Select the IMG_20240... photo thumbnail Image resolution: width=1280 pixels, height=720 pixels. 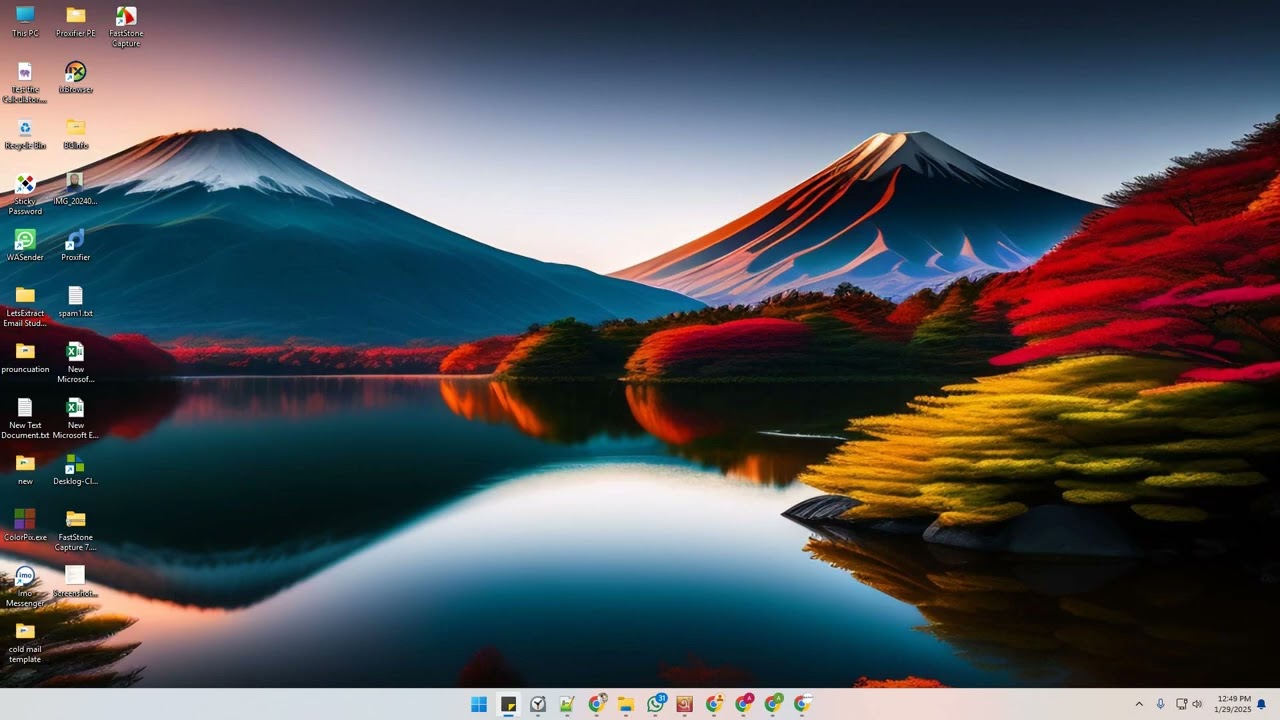click(x=76, y=189)
